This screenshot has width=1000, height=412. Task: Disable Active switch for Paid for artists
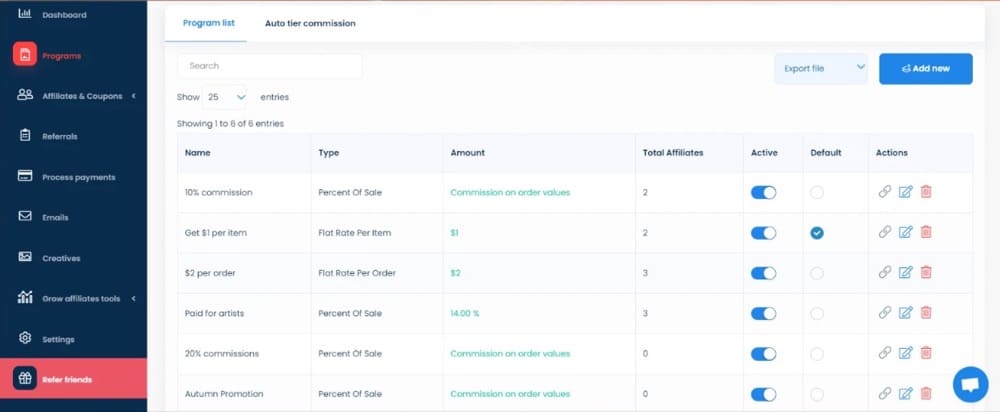coord(763,313)
